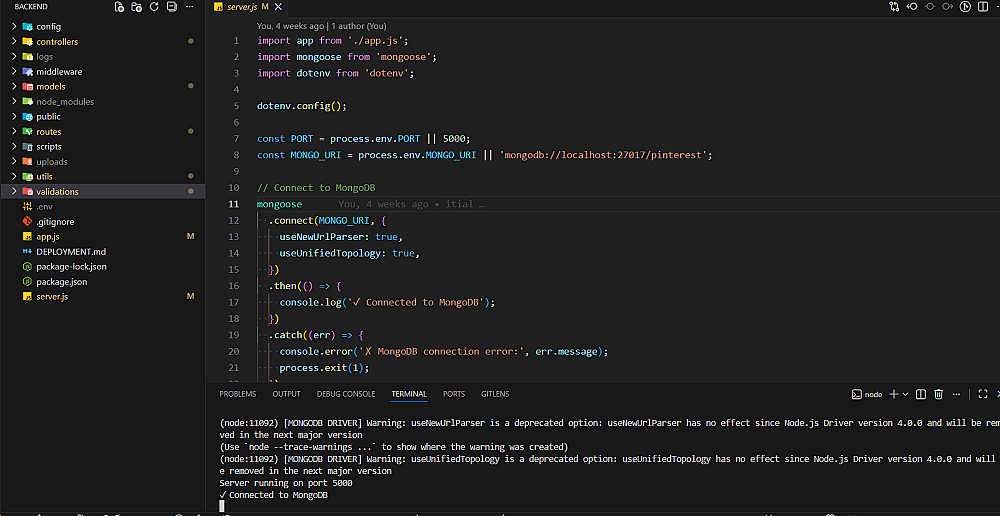The width and height of the screenshot is (1000, 516).
Task: Open changes with compare icon
Action: (x=894, y=7)
